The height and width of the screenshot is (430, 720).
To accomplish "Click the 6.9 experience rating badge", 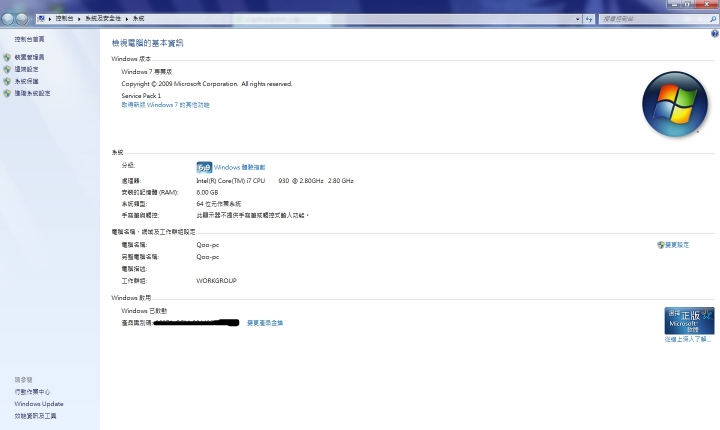I will [x=204, y=167].
